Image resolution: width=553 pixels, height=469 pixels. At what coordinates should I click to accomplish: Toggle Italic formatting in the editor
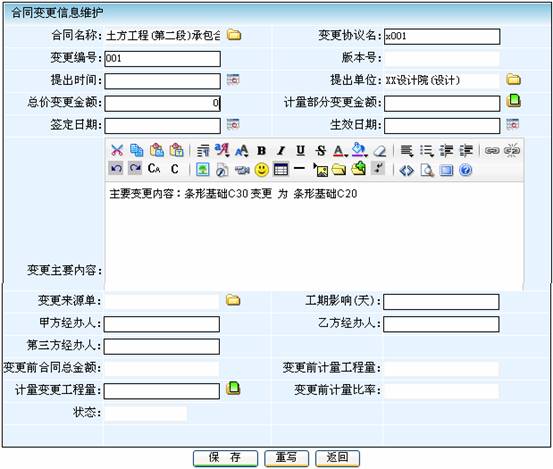click(281, 151)
